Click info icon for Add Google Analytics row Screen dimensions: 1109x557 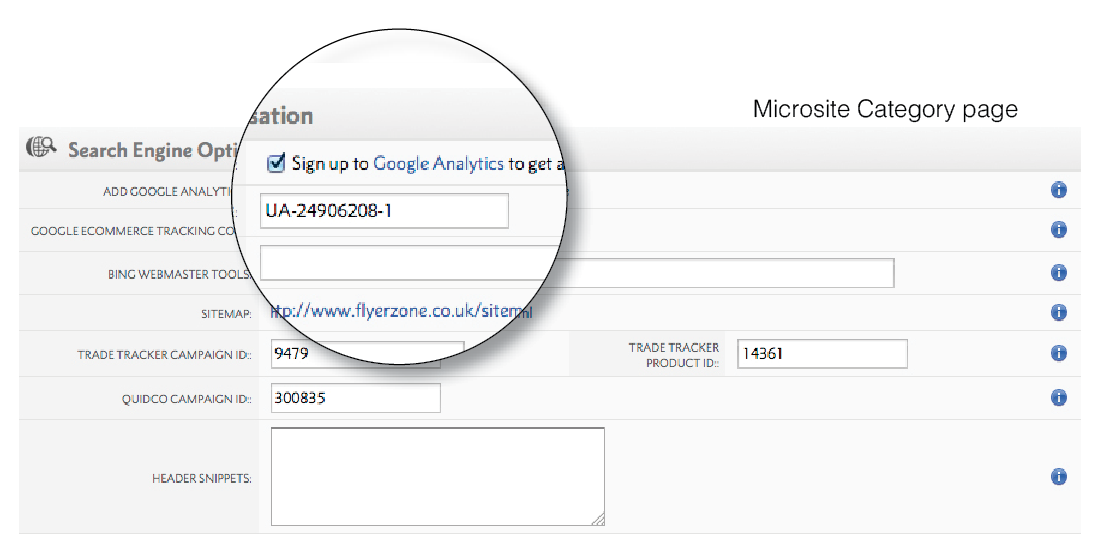coord(1058,190)
